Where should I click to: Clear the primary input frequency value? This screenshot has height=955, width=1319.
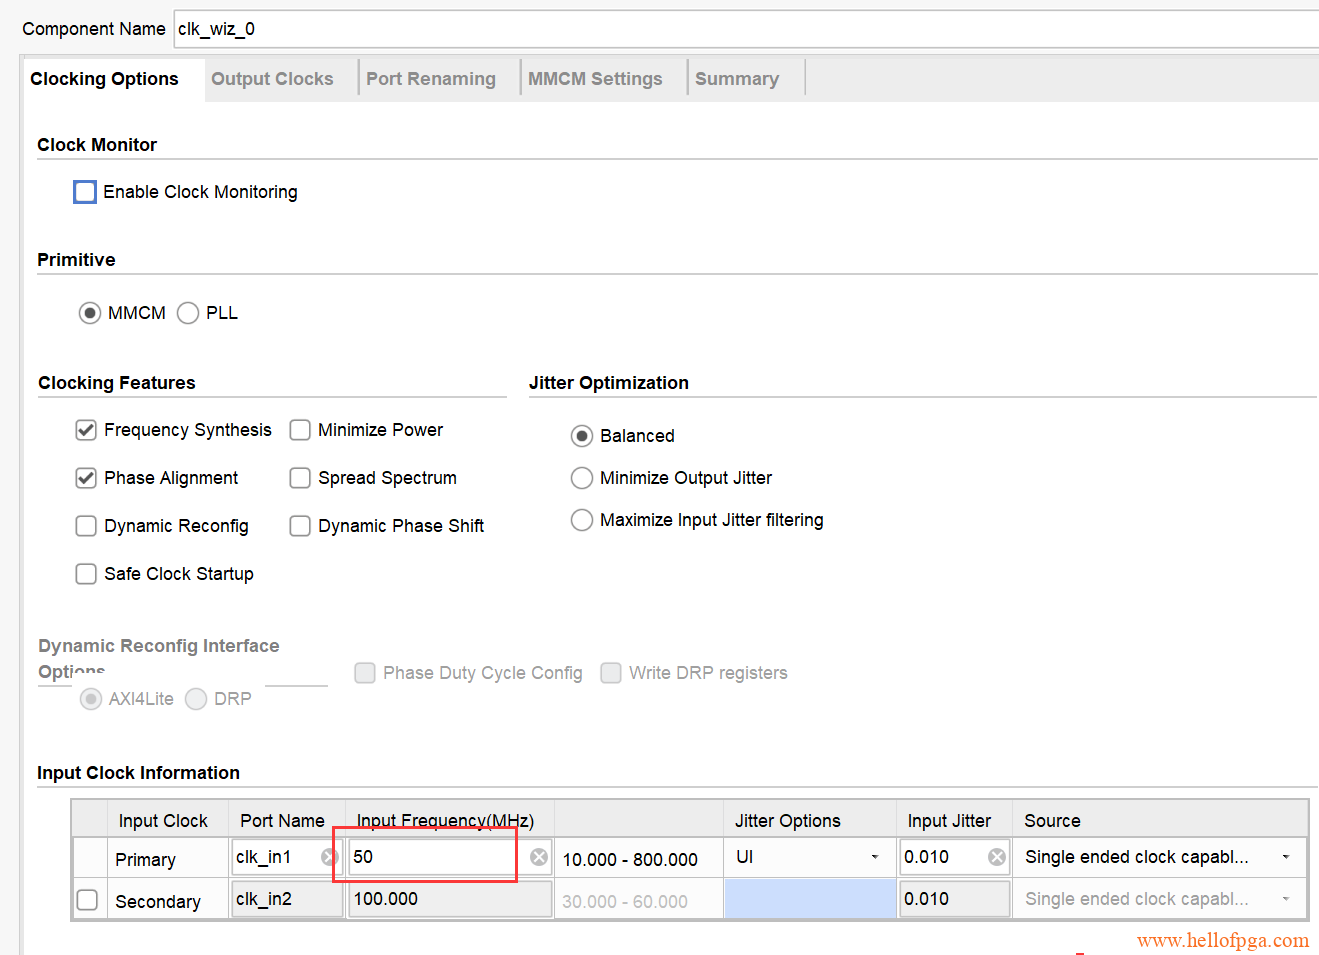538,857
